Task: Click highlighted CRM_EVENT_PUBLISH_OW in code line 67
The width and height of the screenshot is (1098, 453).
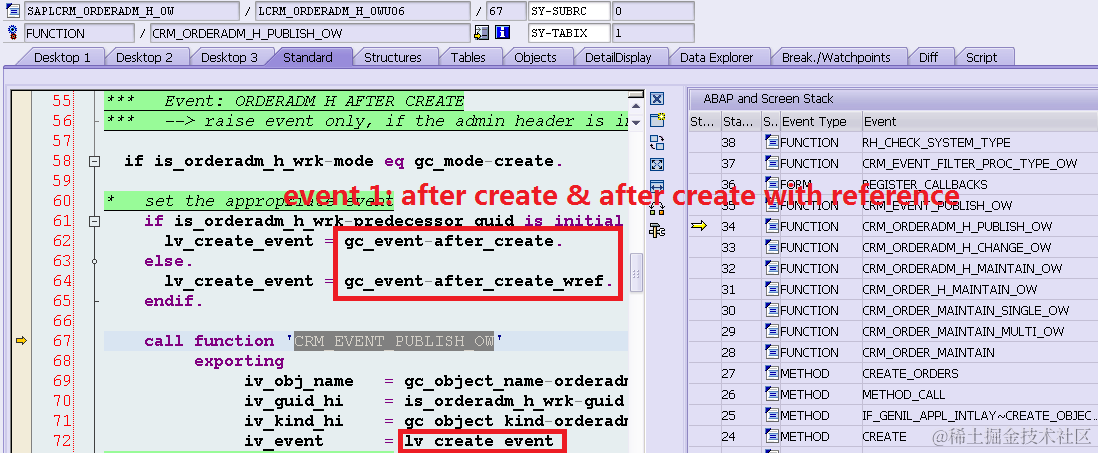Action: pyautogui.click(x=394, y=341)
